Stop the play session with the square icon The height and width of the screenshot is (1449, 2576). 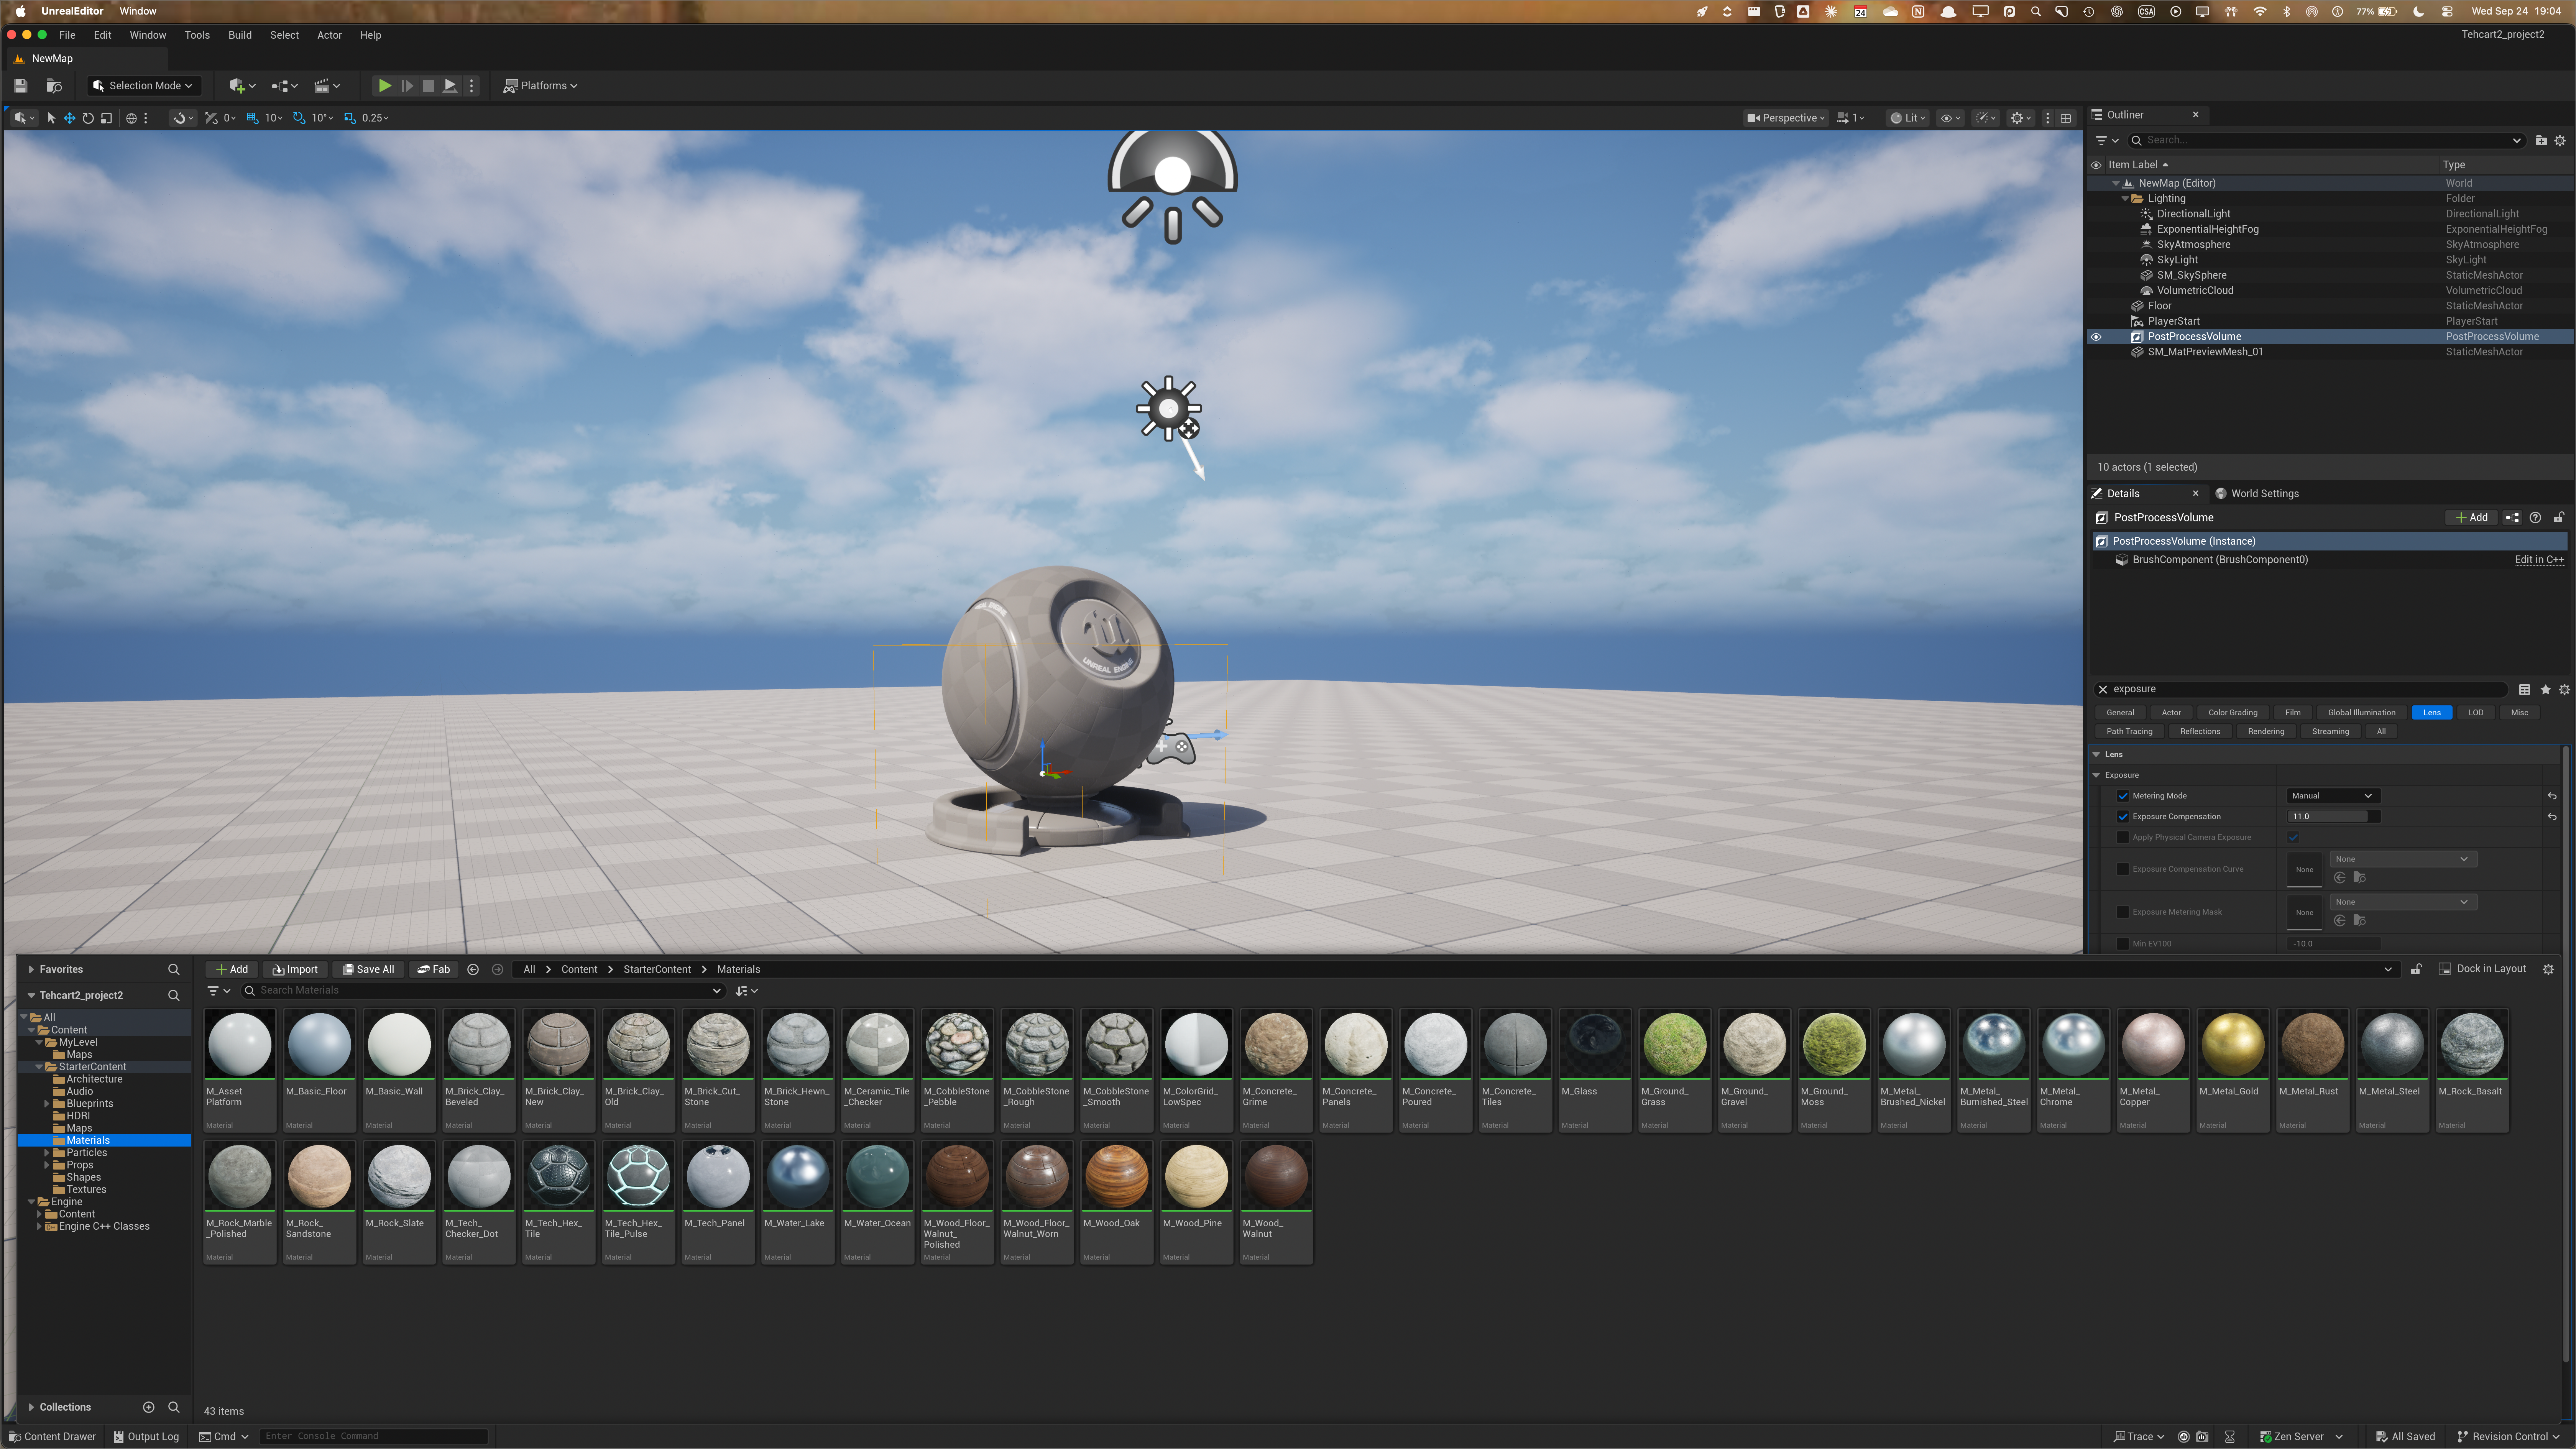click(x=428, y=86)
